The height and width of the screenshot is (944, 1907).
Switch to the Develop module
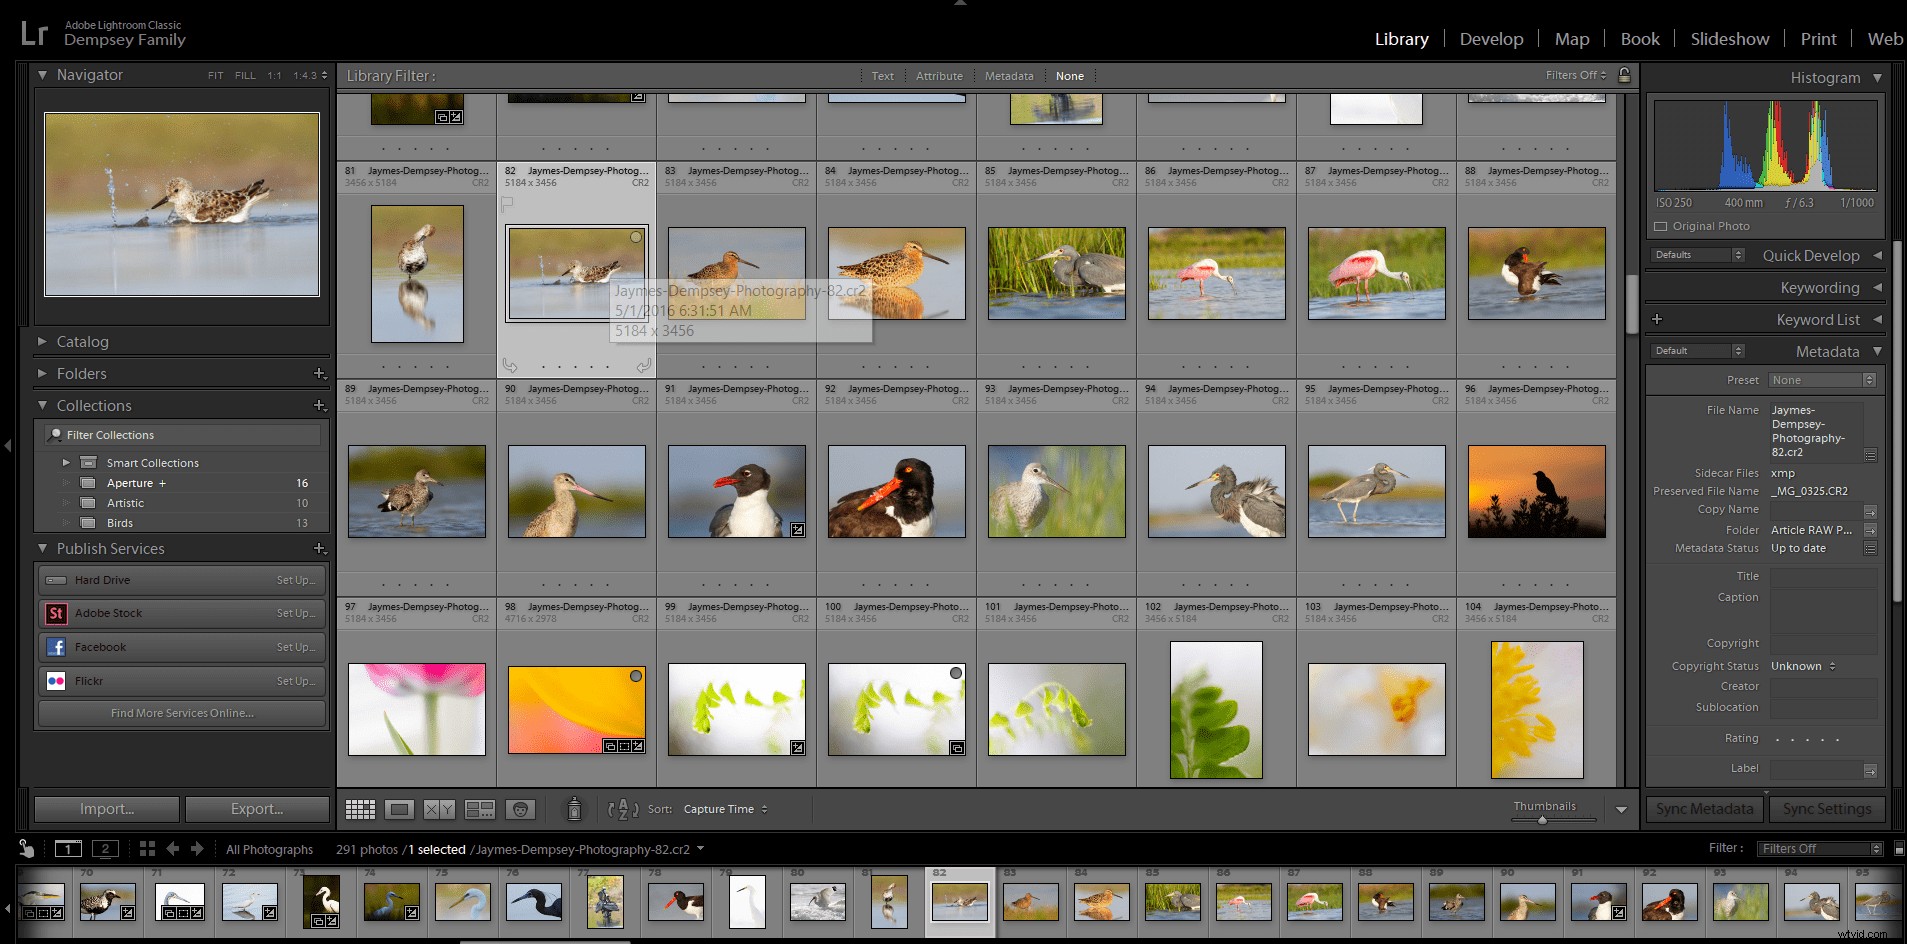coord(1491,39)
